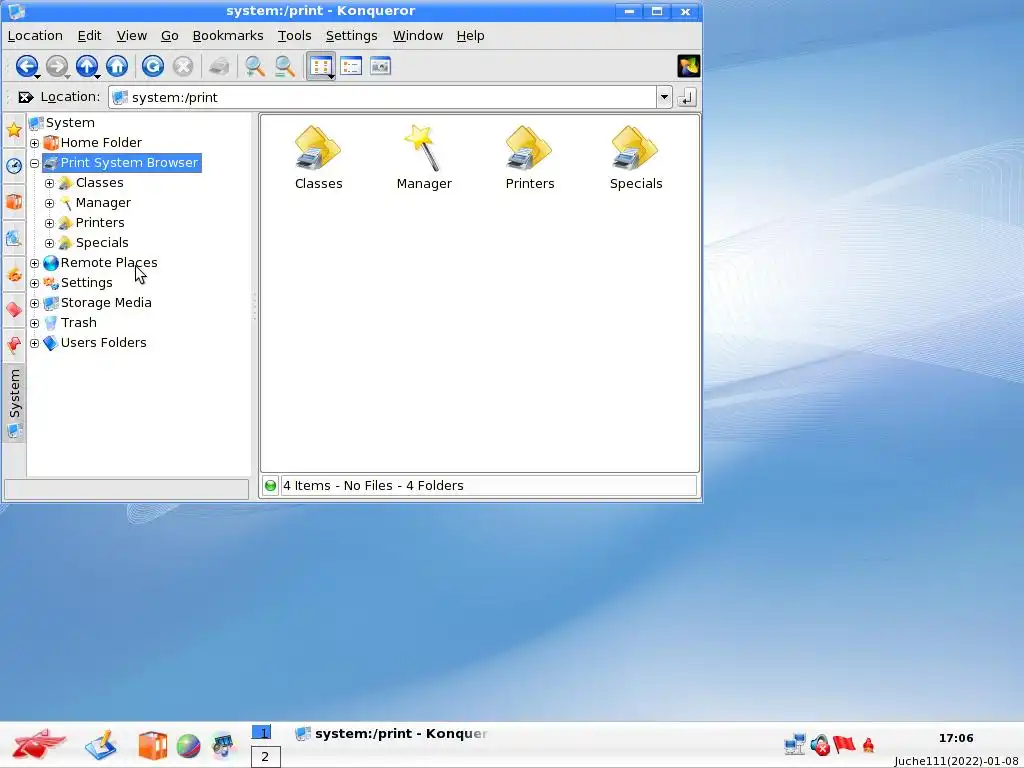The height and width of the screenshot is (768, 1024).
Task: Open the Tools menu
Action: coord(295,36)
